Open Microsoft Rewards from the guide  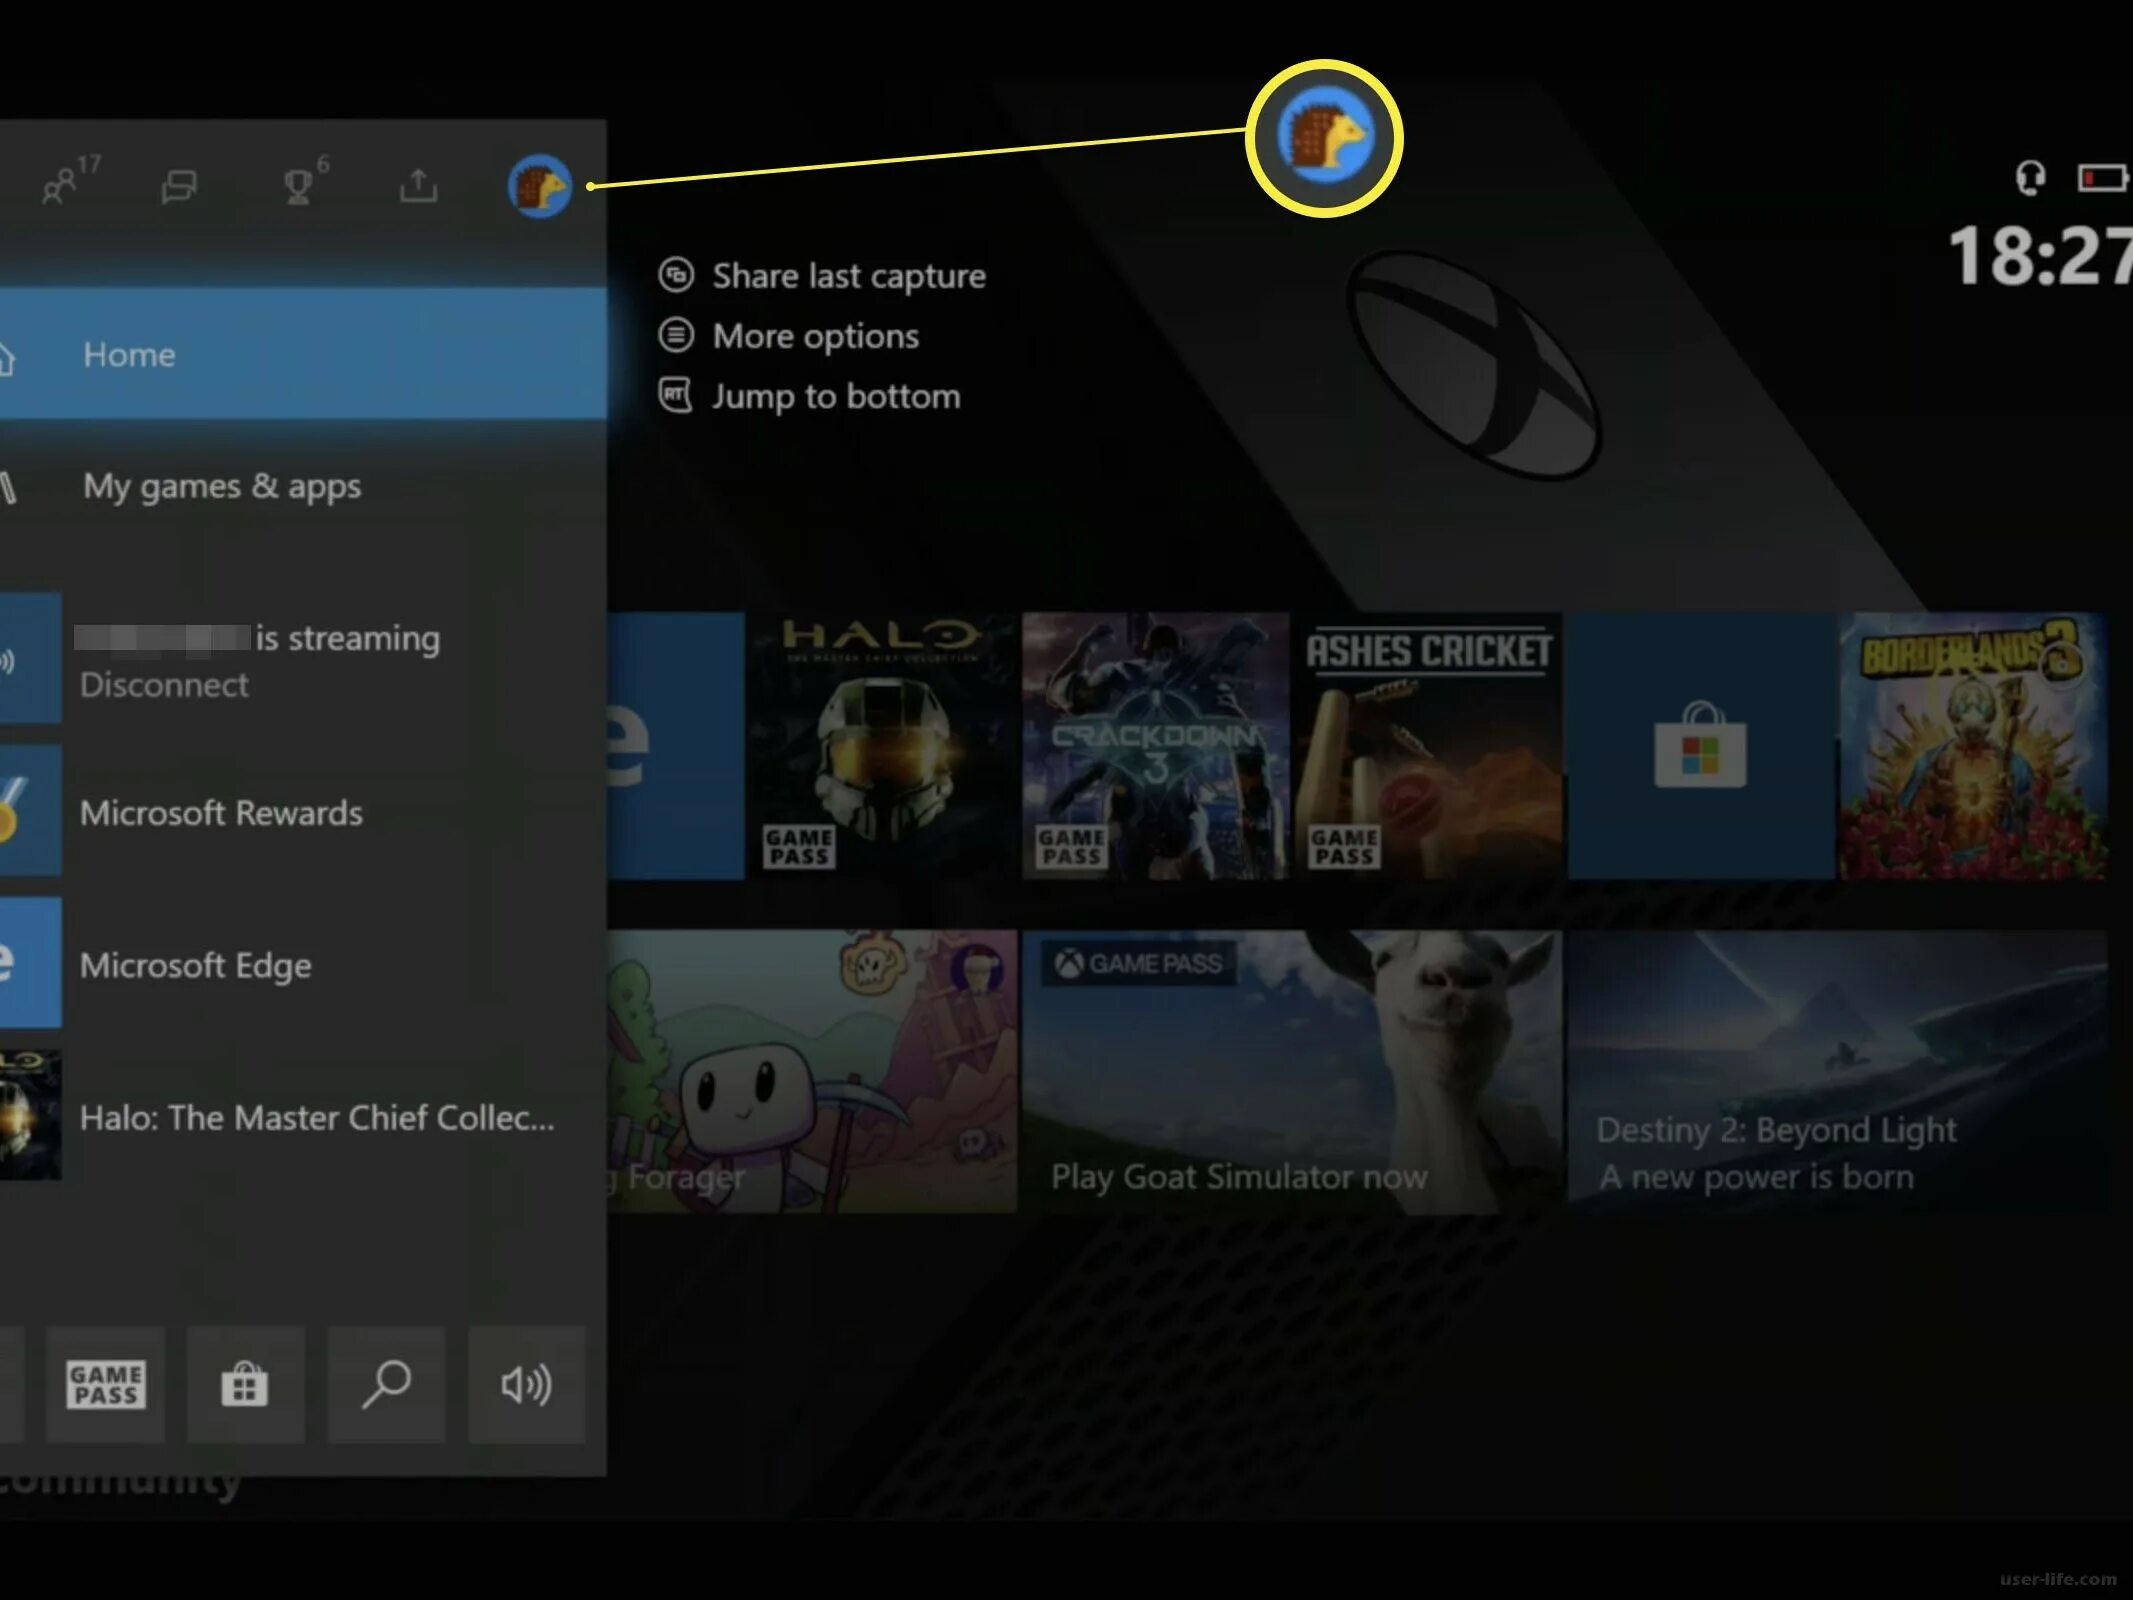coord(221,813)
